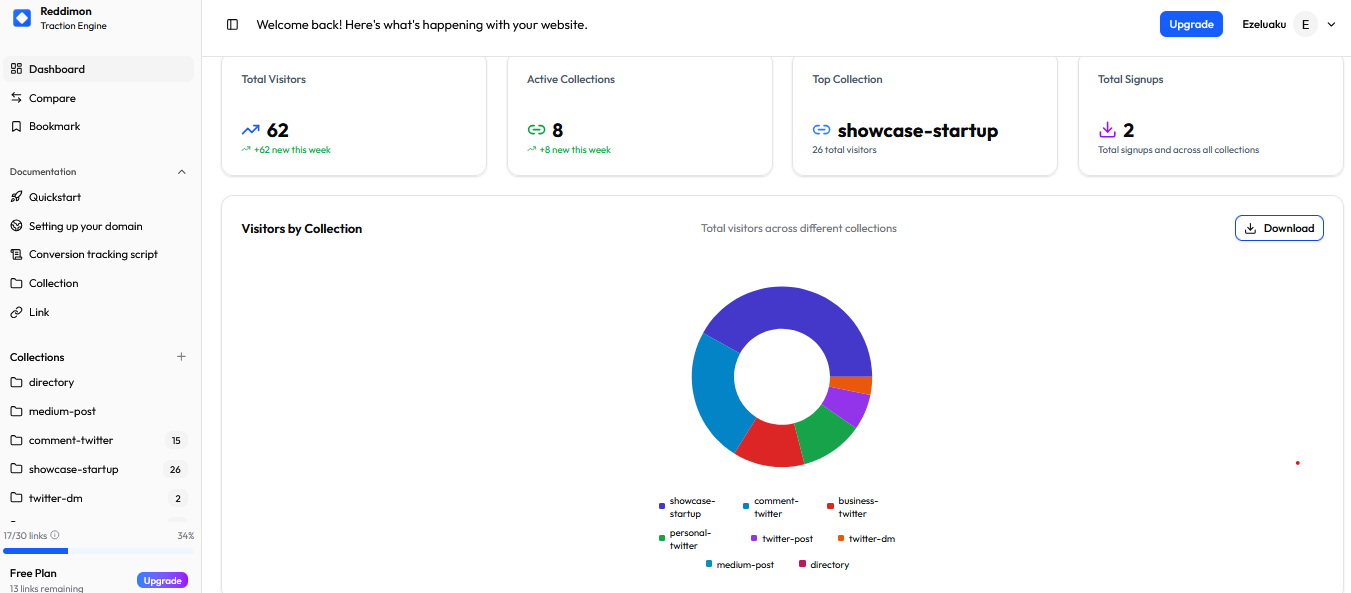Screen dimensions: 1351x593
Task: Click the blue Upgrade button in header
Action: click(1191, 25)
